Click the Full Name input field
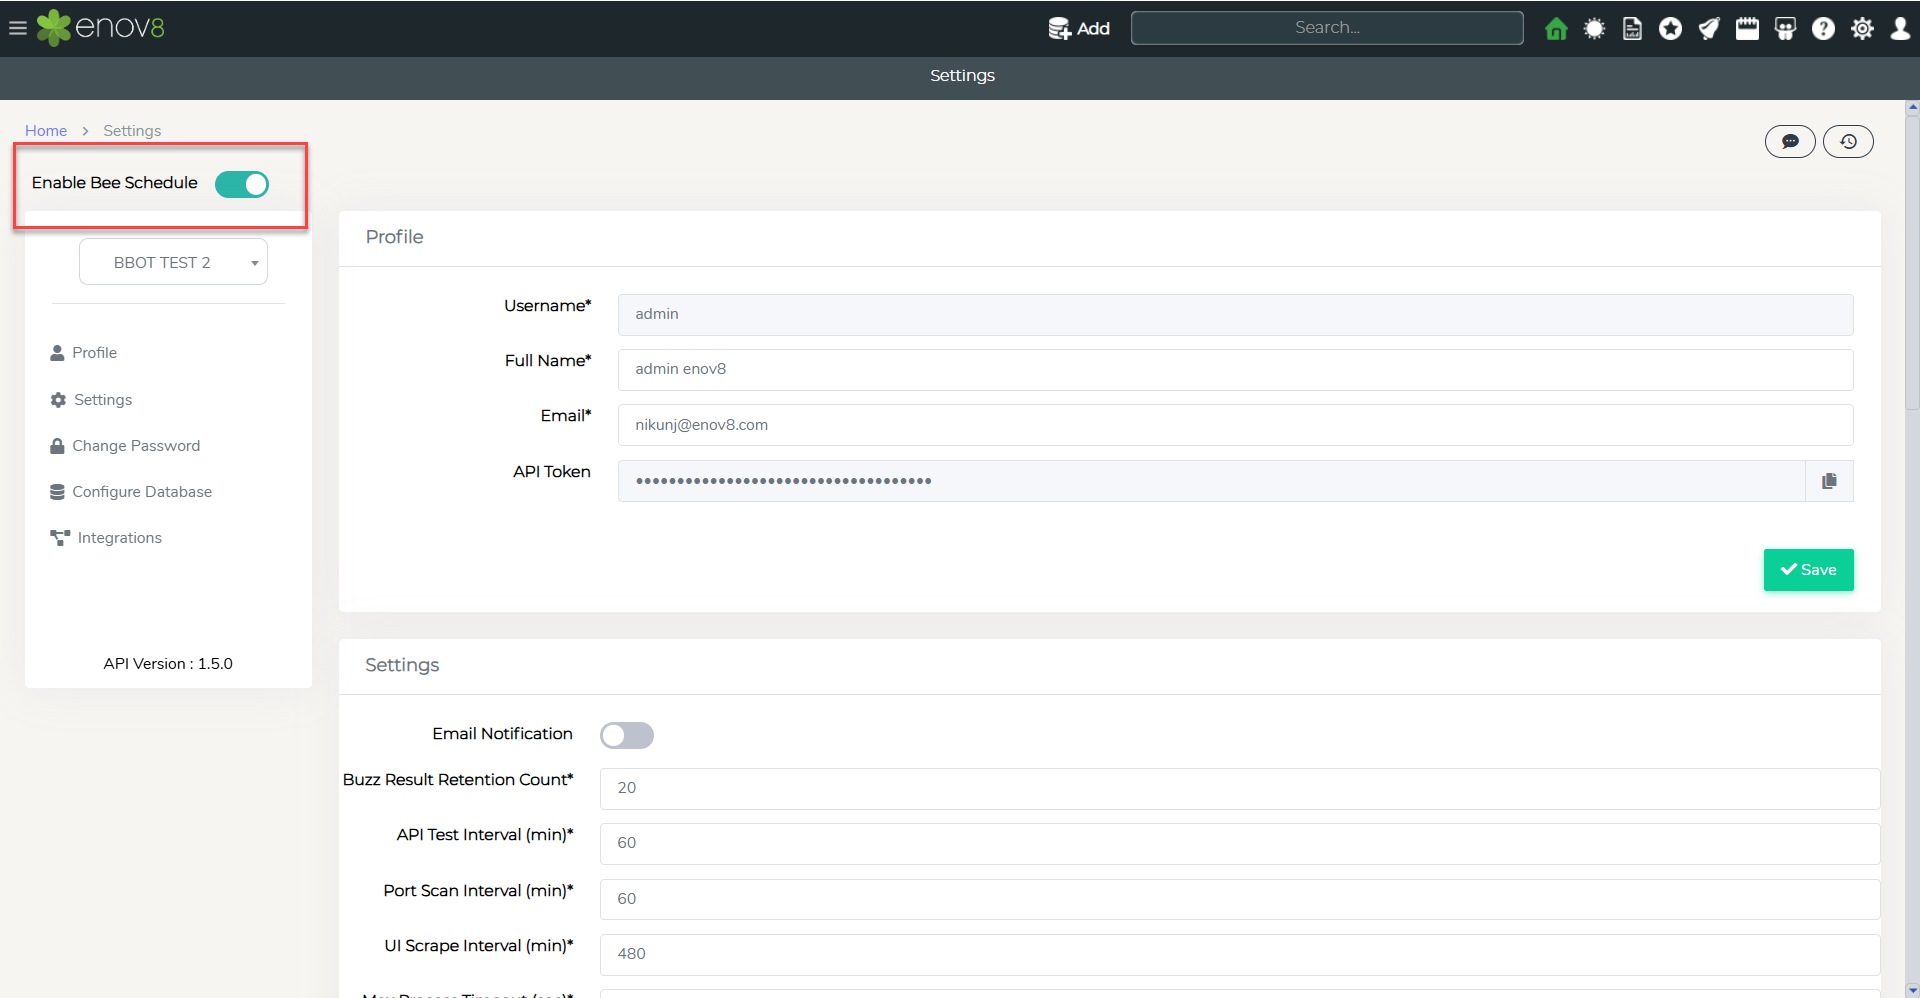The width and height of the screenshot is (1920, 998). (x=1235, y=370)
